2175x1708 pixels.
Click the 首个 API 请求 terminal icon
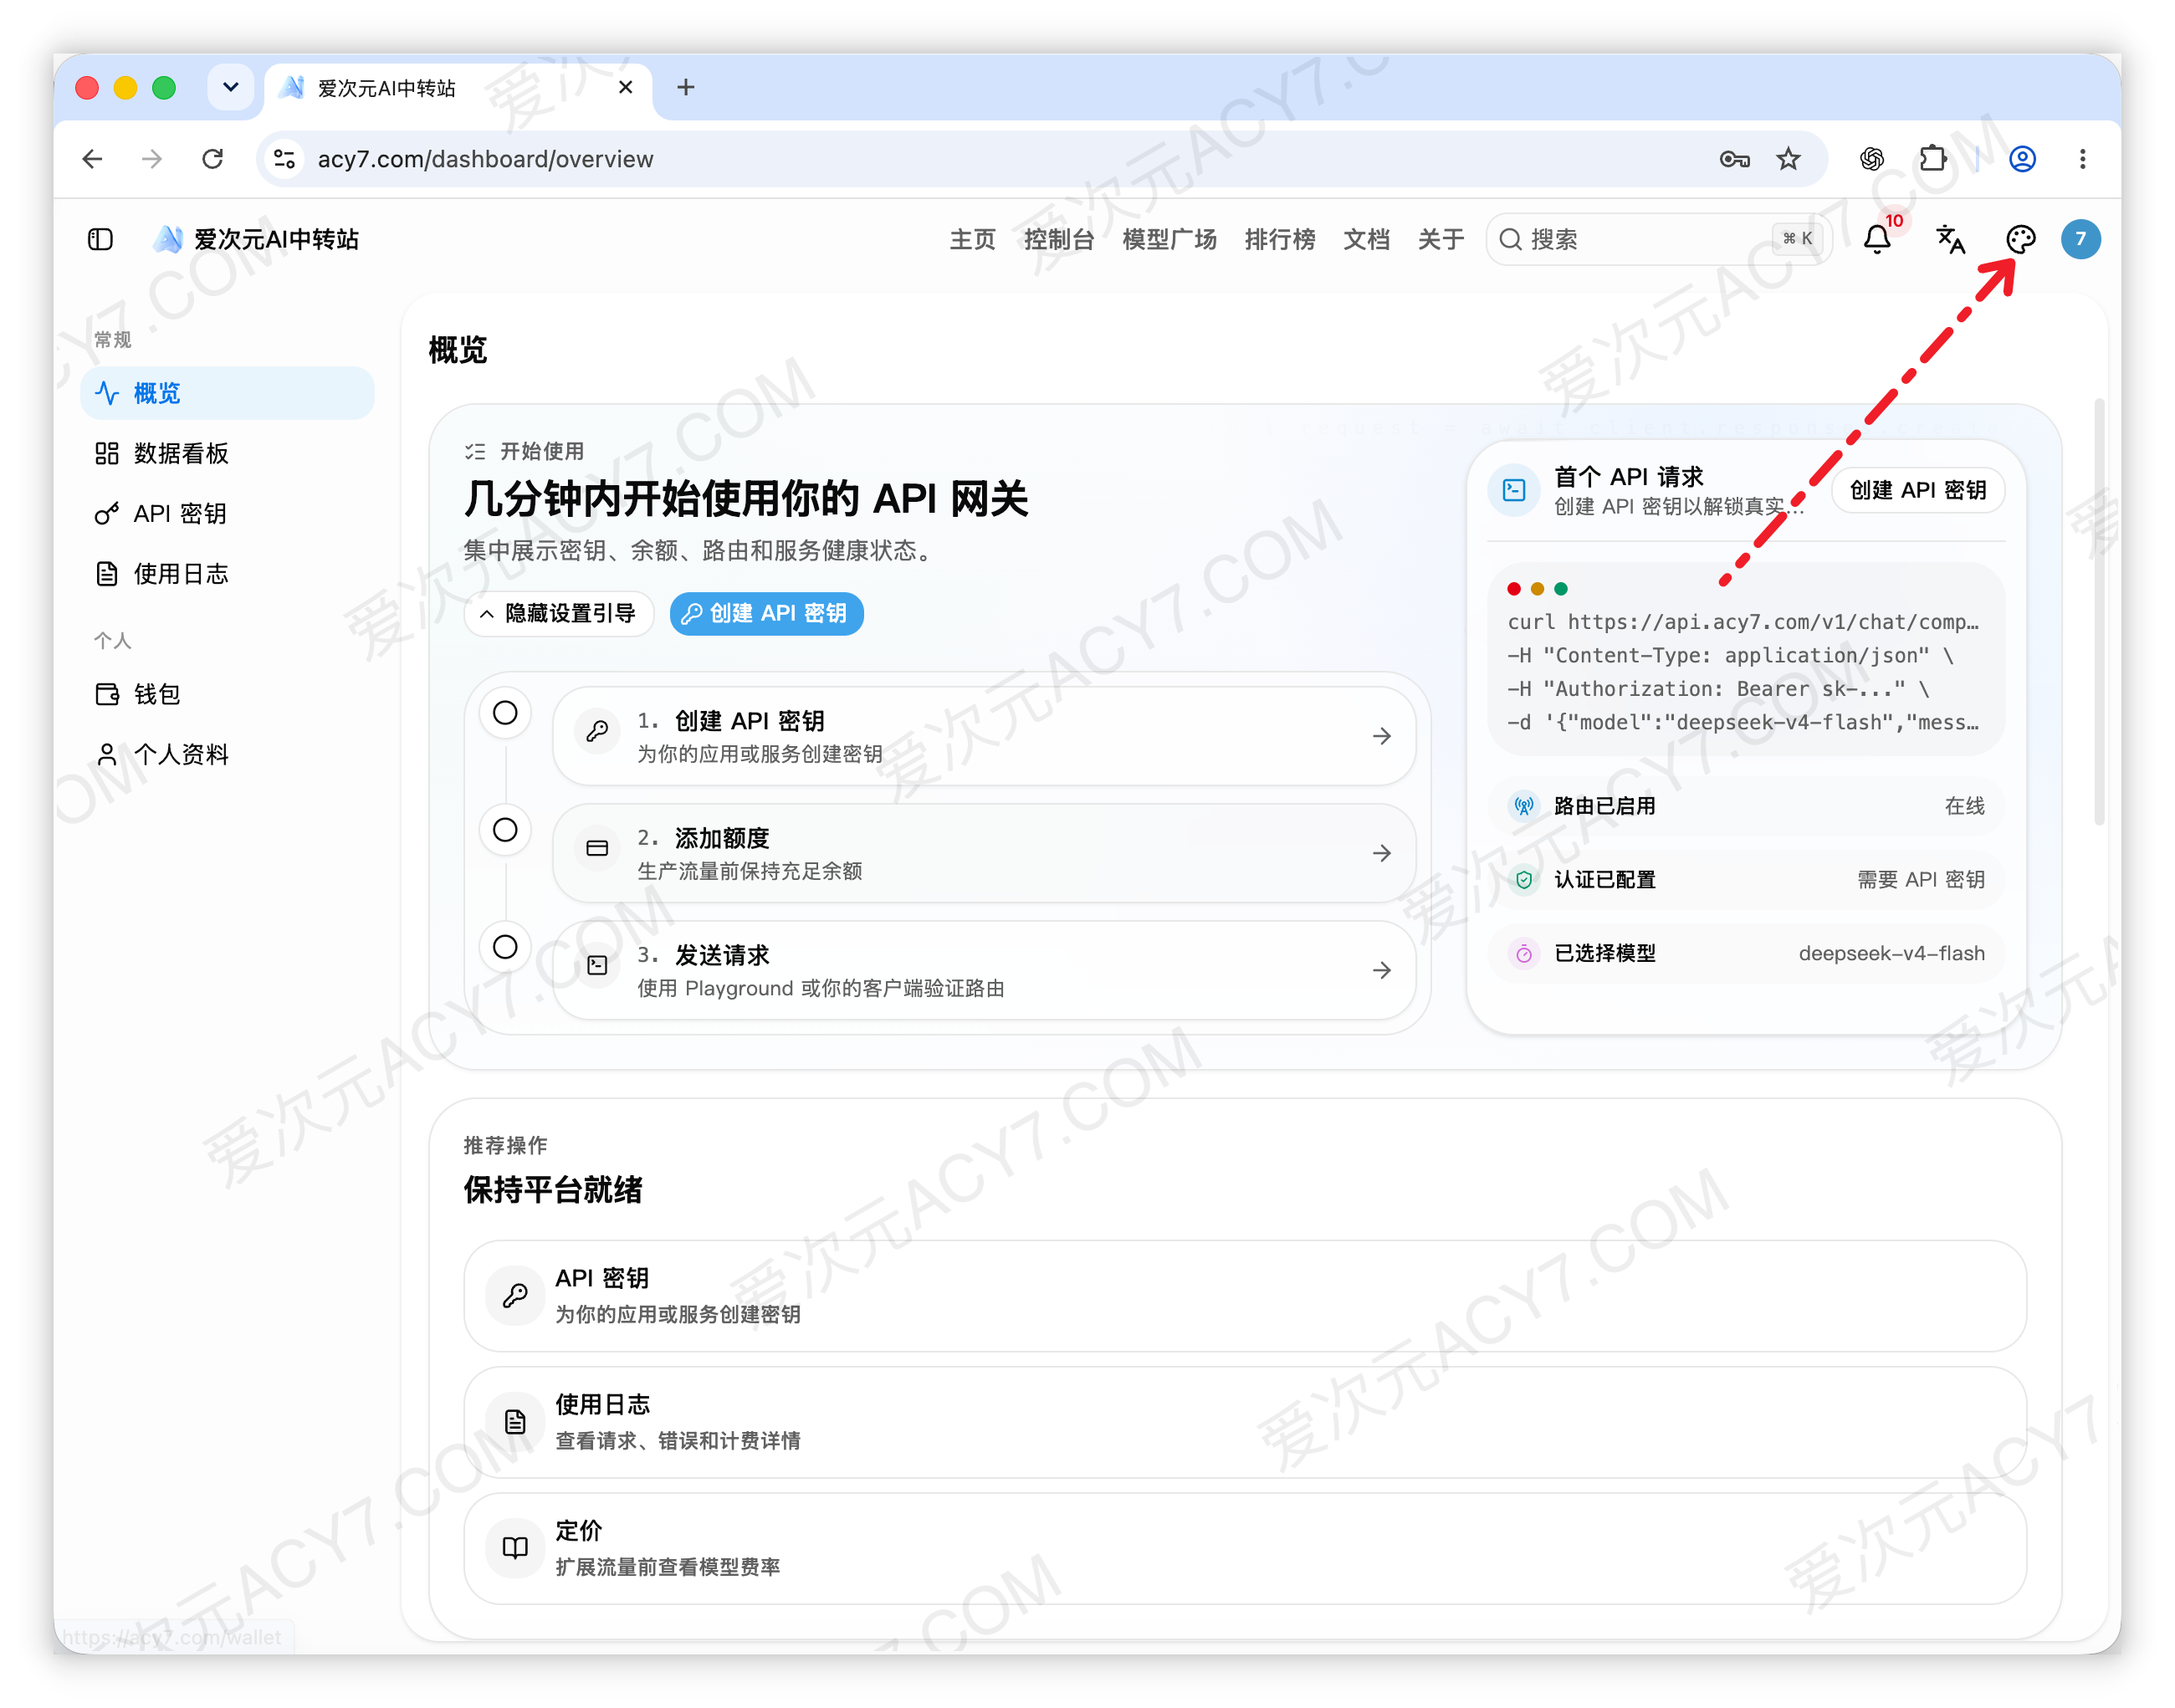(1514, 490)
